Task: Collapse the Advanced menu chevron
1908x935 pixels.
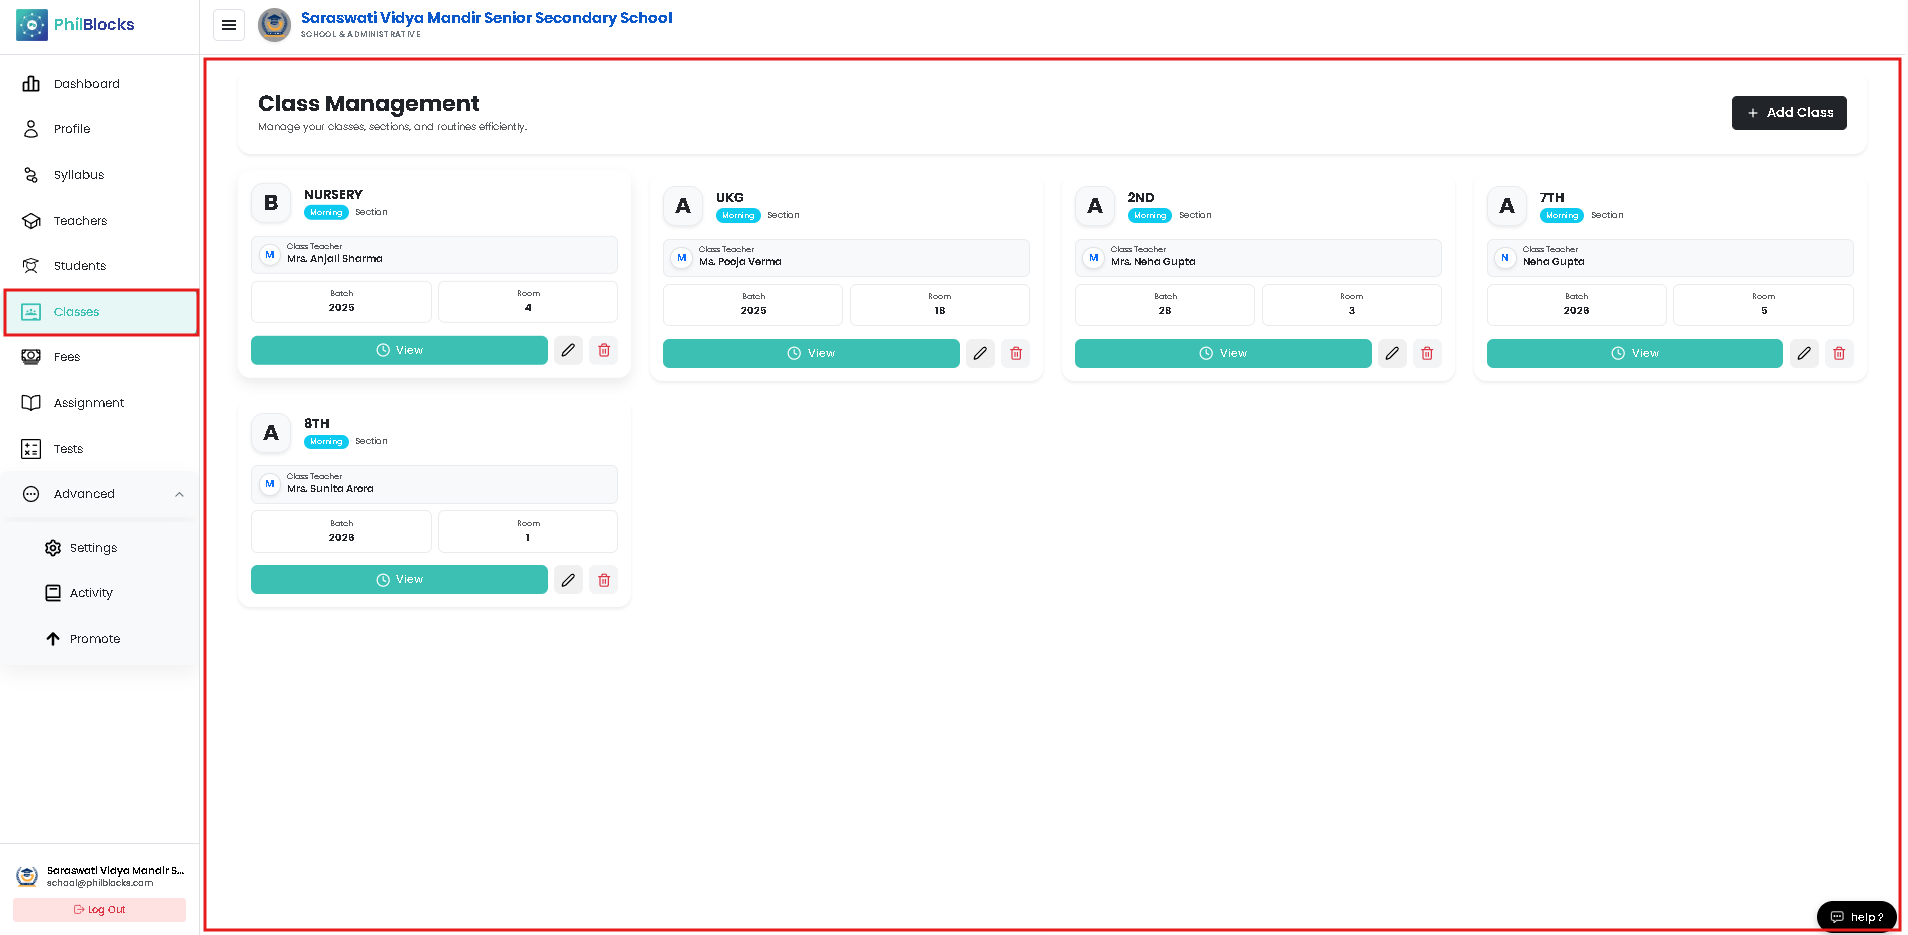Action: pos(179,494)
